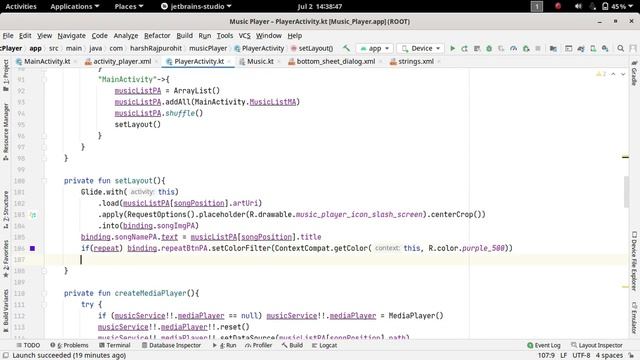Click Sync Project with Gradle Files icon
This screenshot has width=640, height=360.
click(x=581, y=48)
